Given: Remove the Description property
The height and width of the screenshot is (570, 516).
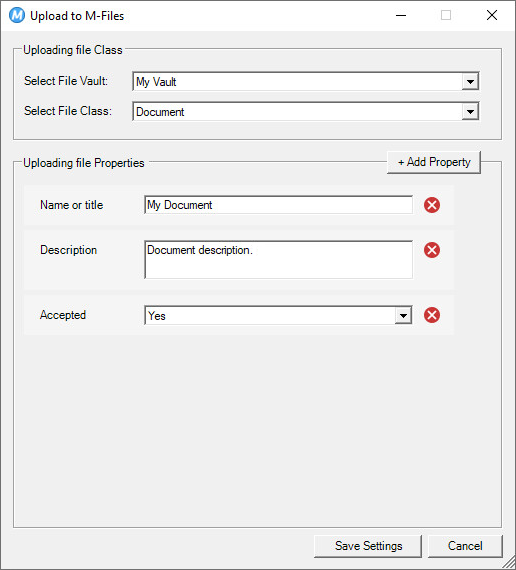Looking at the screenshot, I should tap(432, 250).
